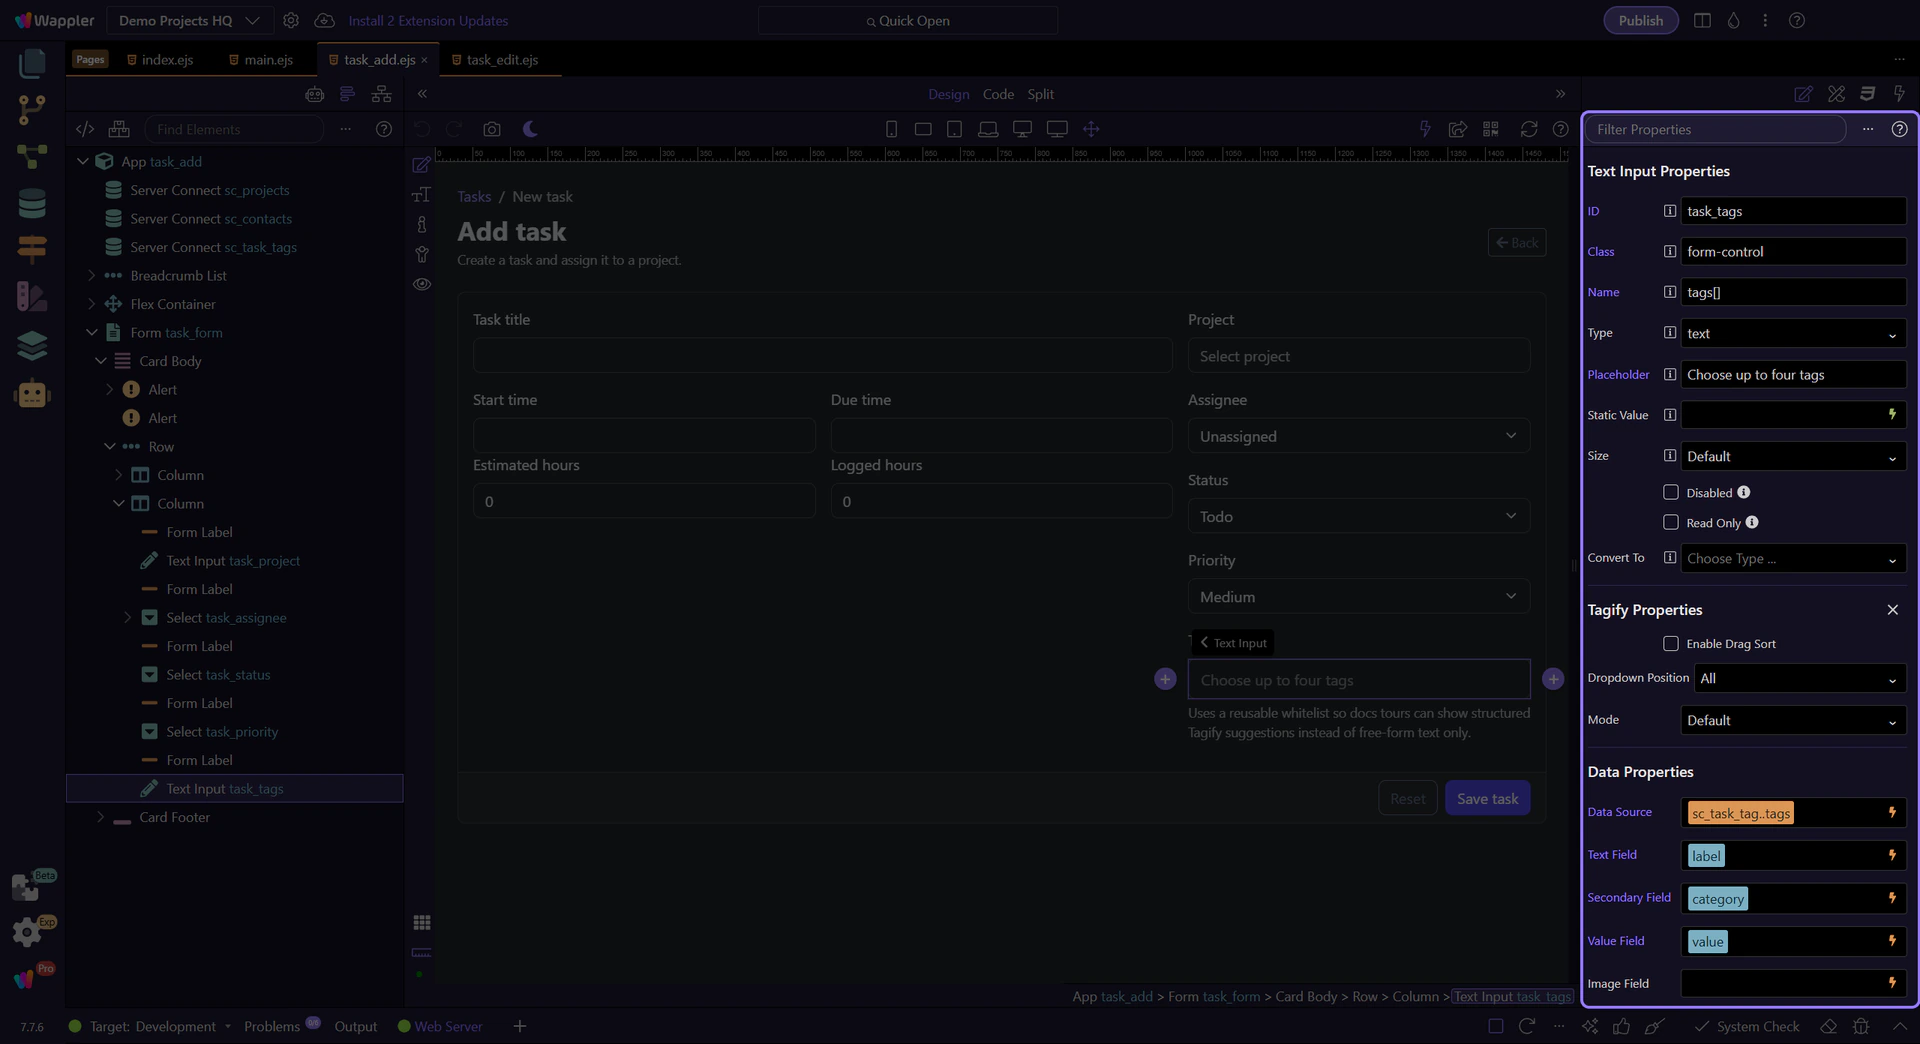The height and width of the screenshot is (1044, 1920).
Task: Open the project settings gear icon
Action: [291, 20]
